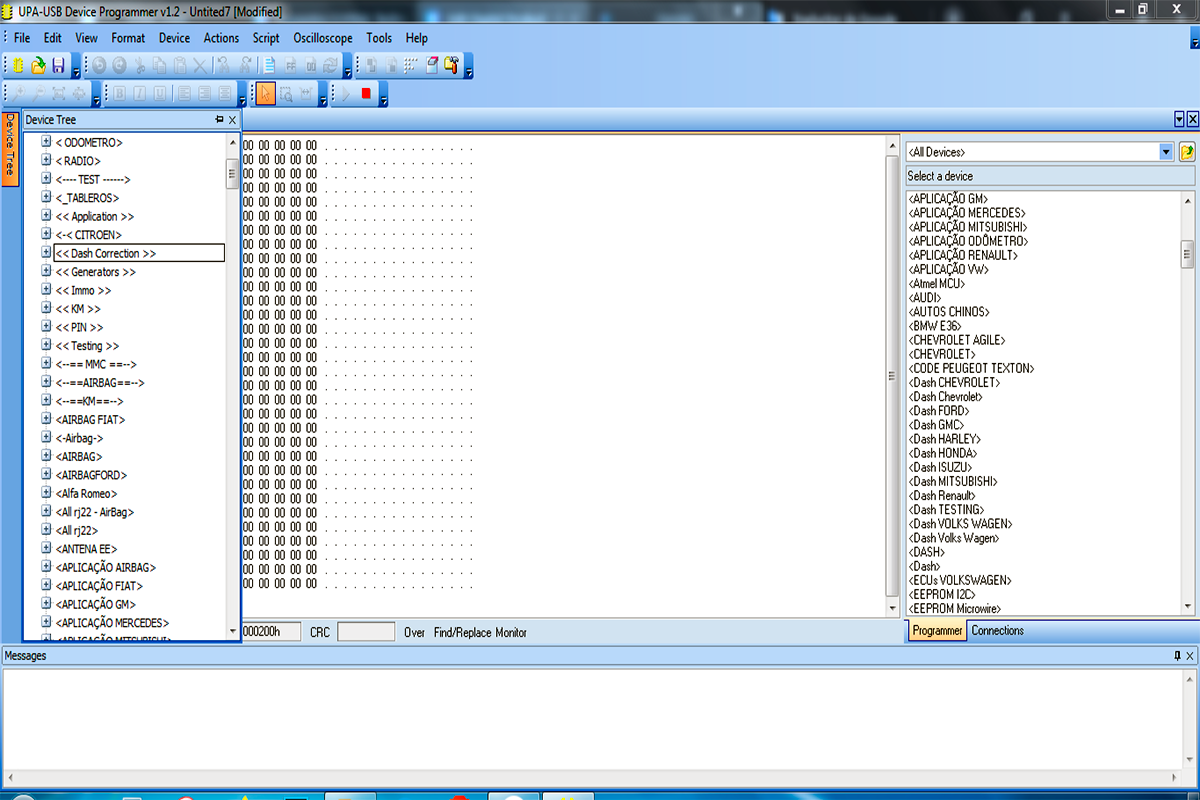
Task: Open the file toolbar overflow arrow
Action: [76, 67]
